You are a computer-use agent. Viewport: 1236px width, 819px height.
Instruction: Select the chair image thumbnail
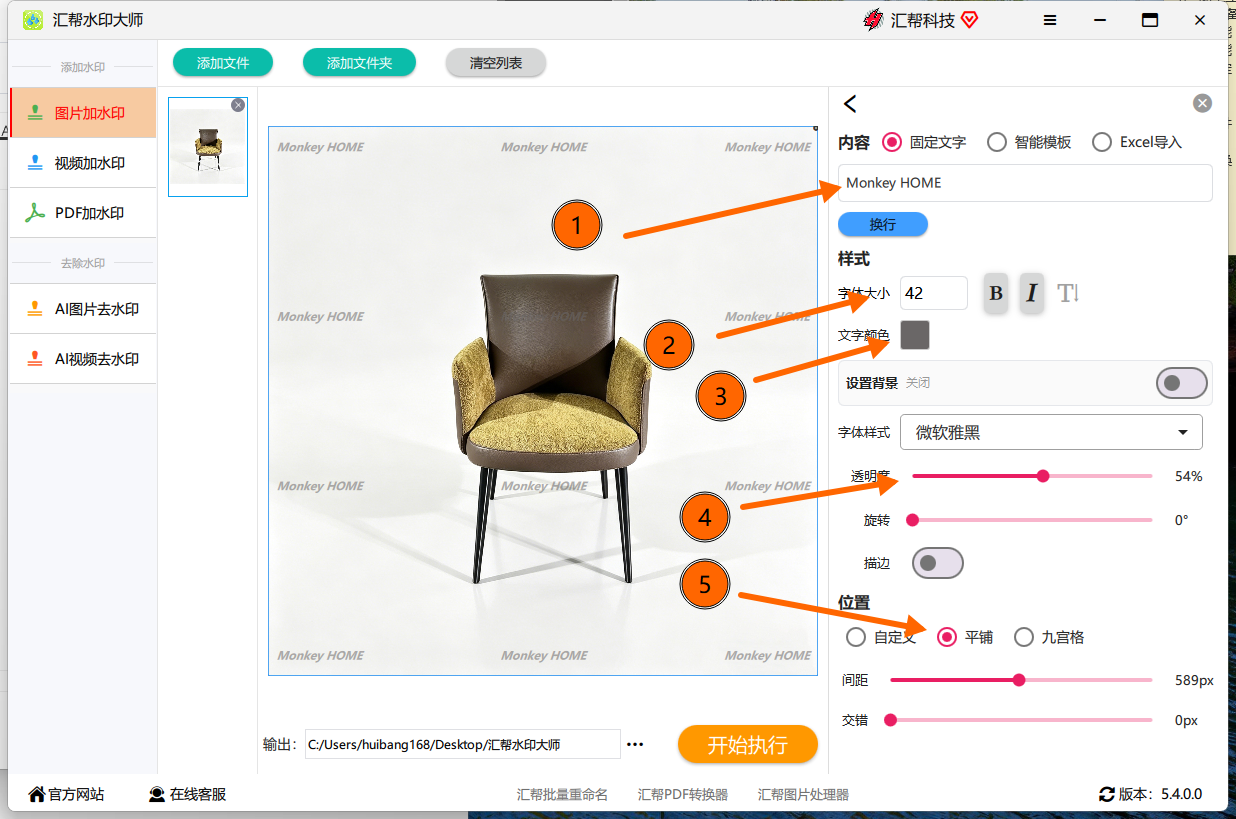tap(208, 147)
